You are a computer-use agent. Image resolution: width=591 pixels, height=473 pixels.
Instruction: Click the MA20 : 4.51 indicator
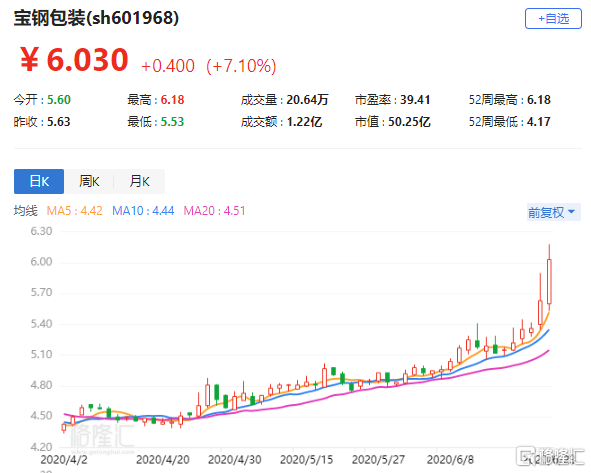214,210
